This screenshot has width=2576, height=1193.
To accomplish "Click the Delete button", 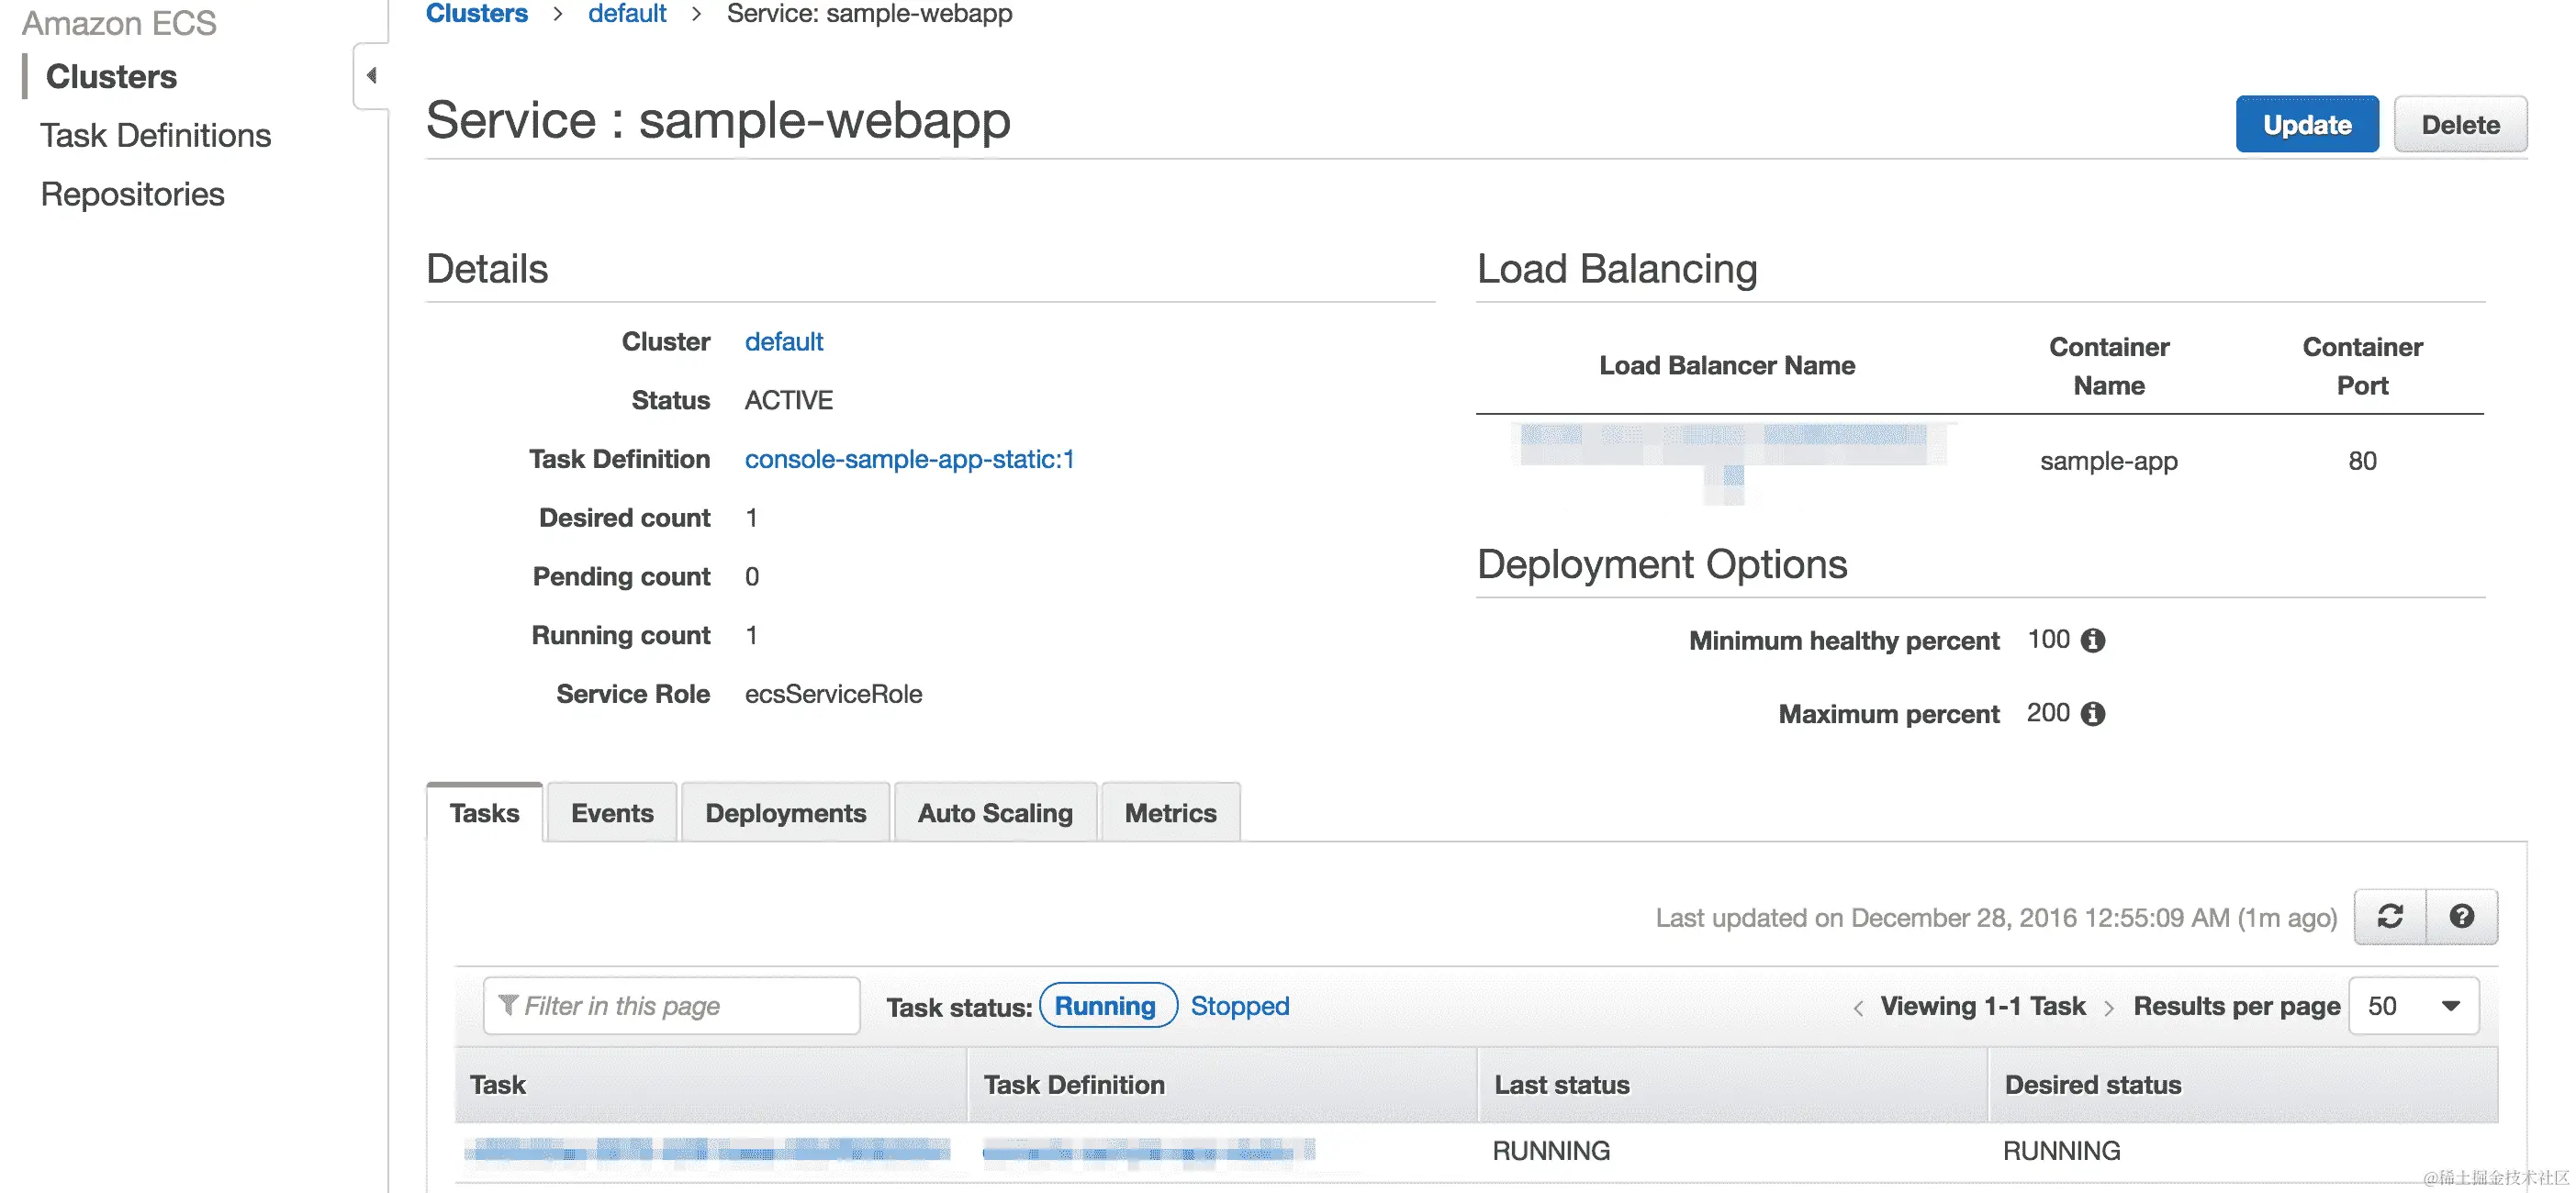I will click(2460, 124).
